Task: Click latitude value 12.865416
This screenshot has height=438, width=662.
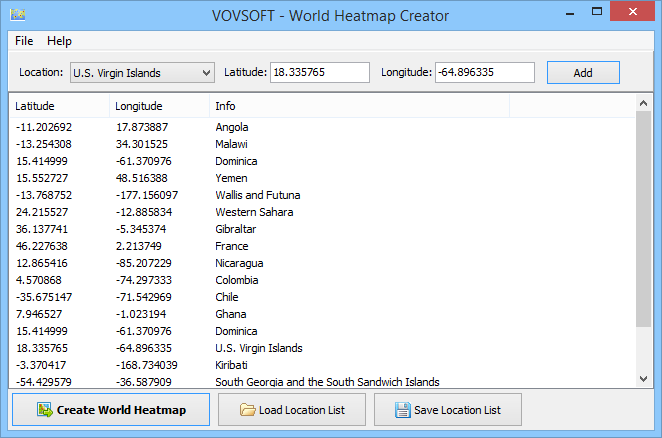Action: (x=42, y=263)
